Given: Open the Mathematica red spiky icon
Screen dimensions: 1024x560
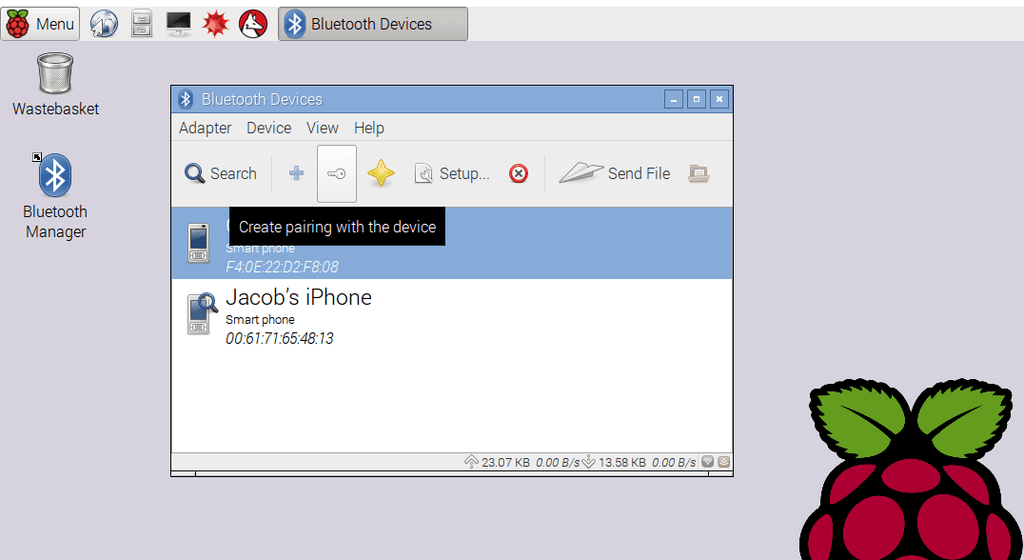Looking at the screenshot, I should pos(216,24).
